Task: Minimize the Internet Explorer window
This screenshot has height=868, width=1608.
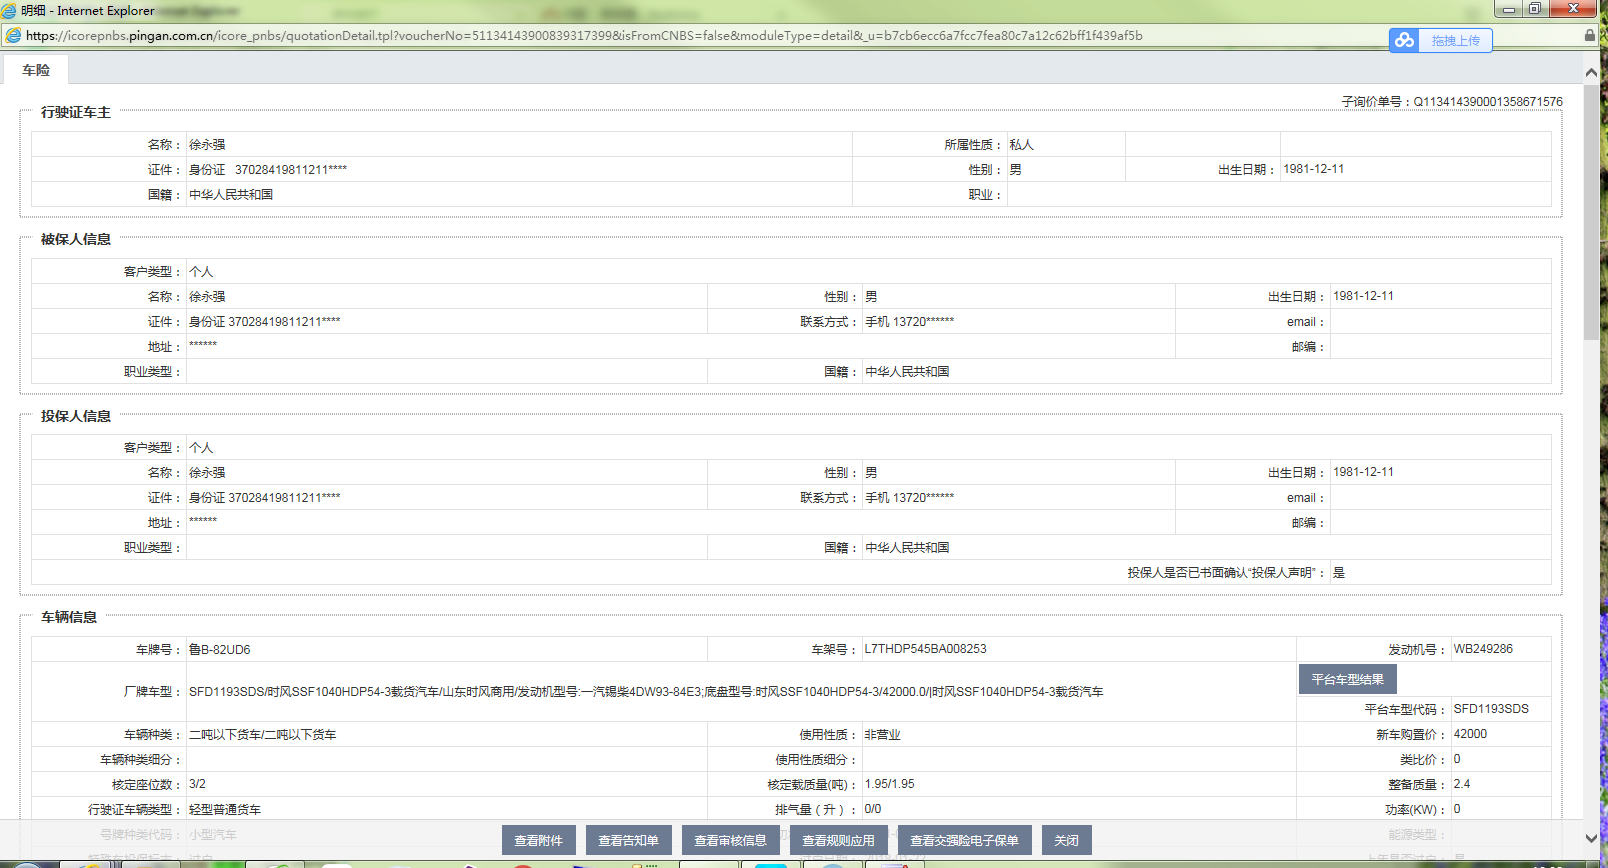Action: 1509,9
